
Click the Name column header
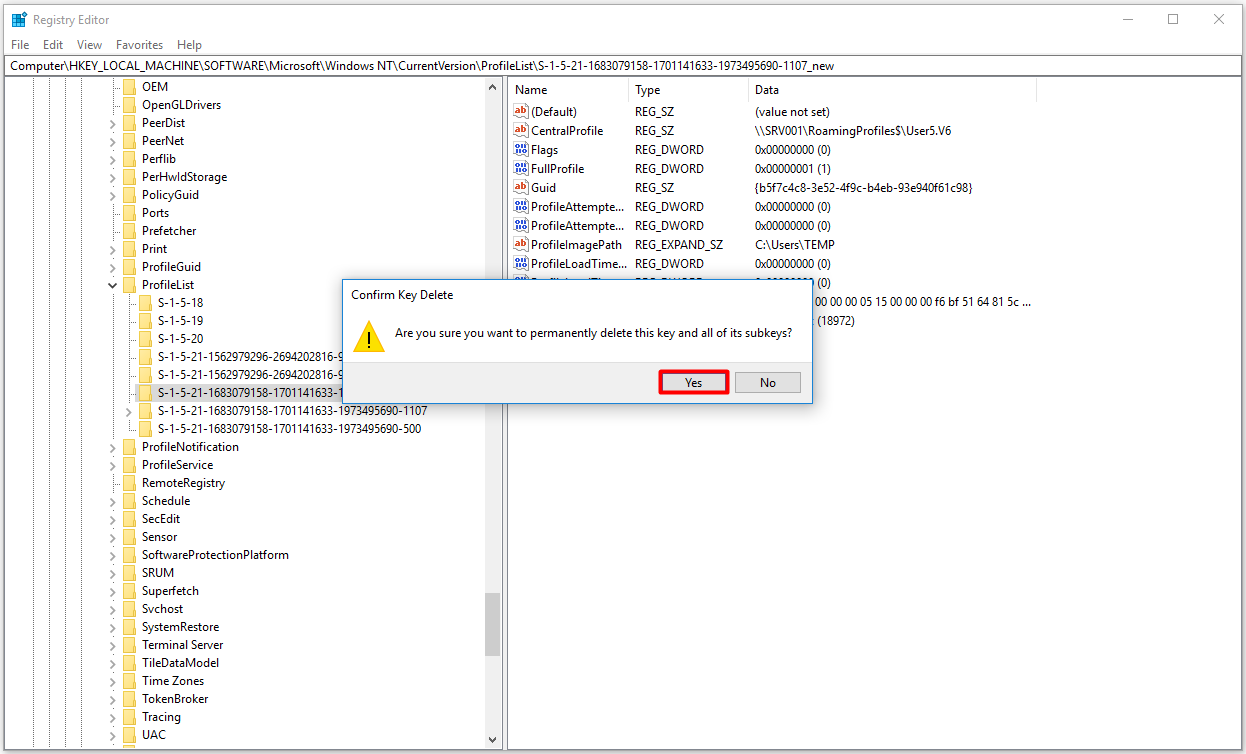click(569, 90)
